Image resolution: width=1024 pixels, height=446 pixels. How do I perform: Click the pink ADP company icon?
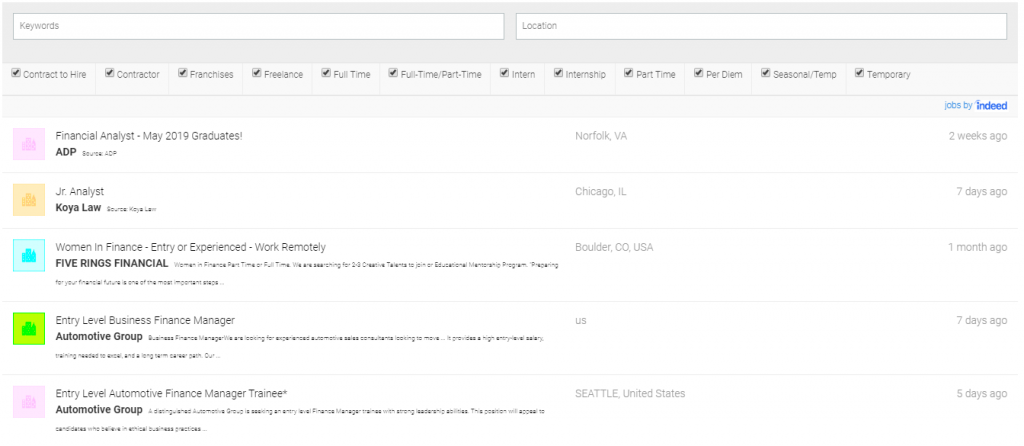pos(29,144)
